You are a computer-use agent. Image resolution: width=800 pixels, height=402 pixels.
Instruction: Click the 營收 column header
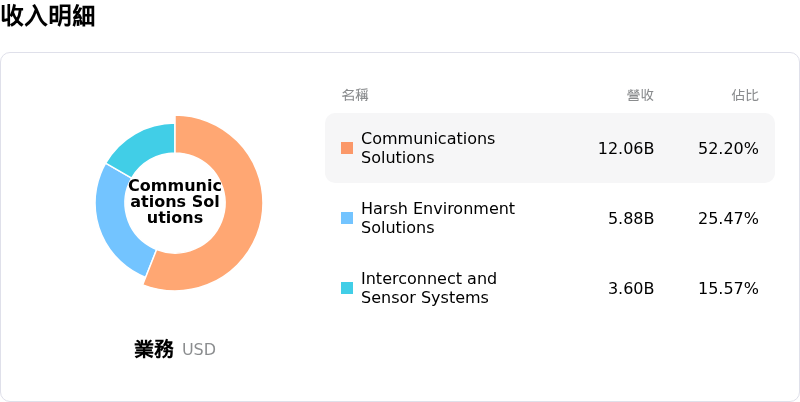click(x=640, y=95)
